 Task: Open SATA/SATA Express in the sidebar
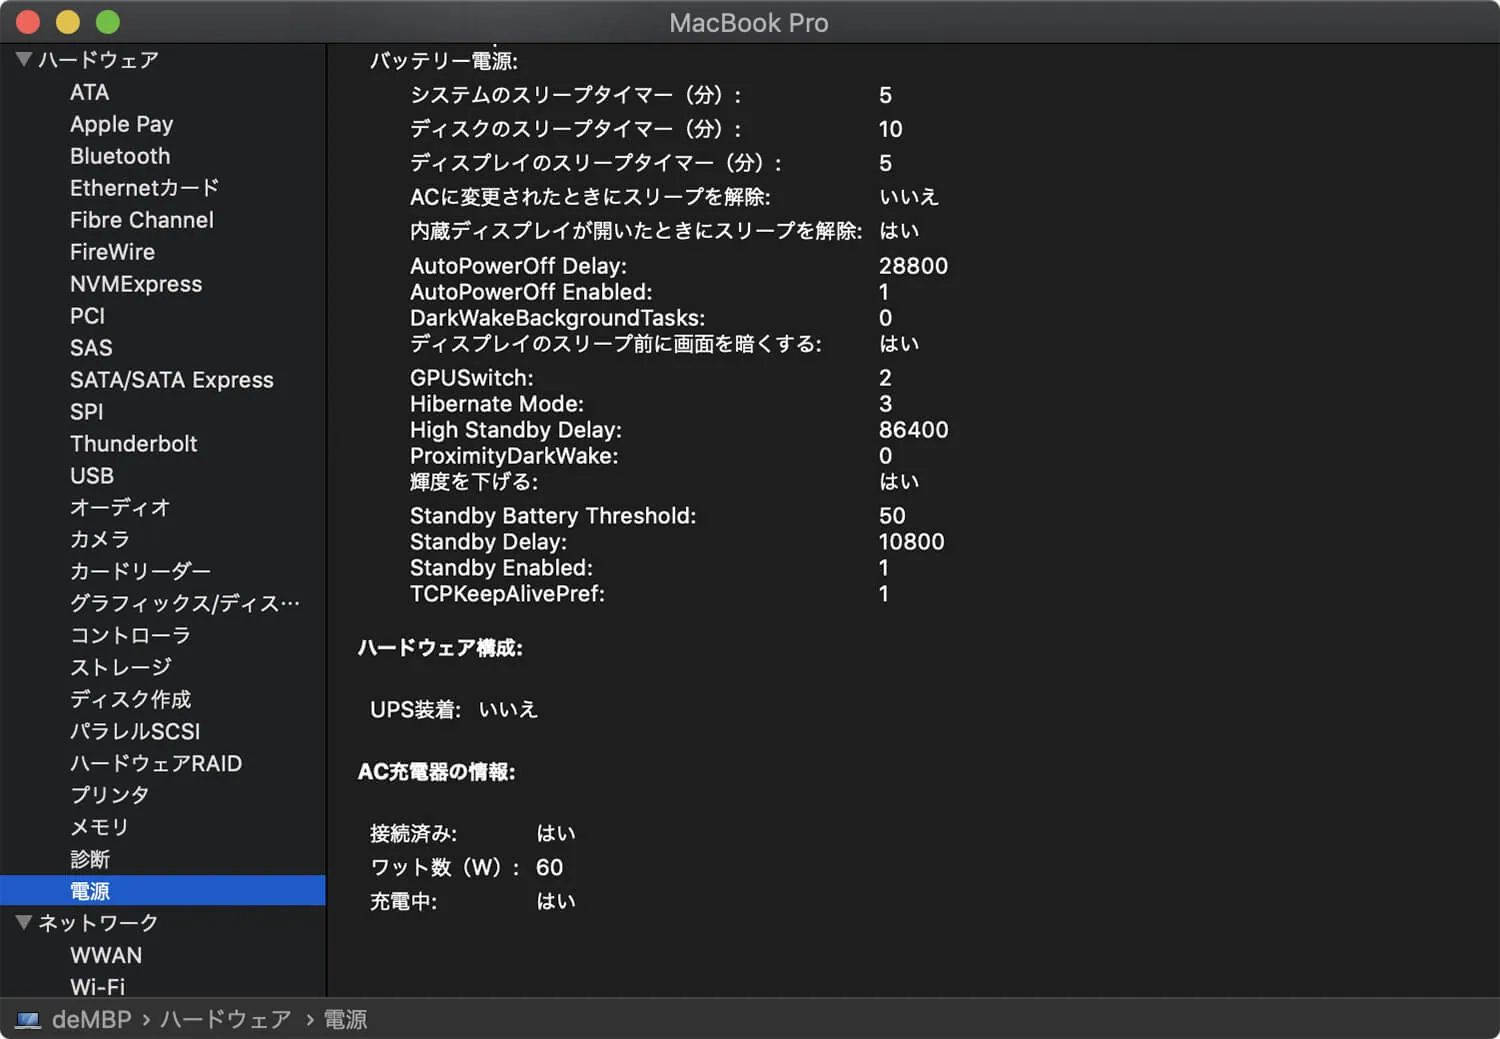coord(172,380)
